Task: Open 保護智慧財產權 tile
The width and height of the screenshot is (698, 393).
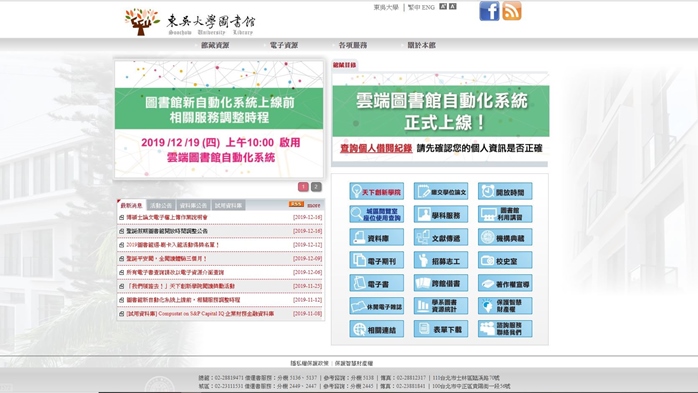Action: (x=505, y=306)
